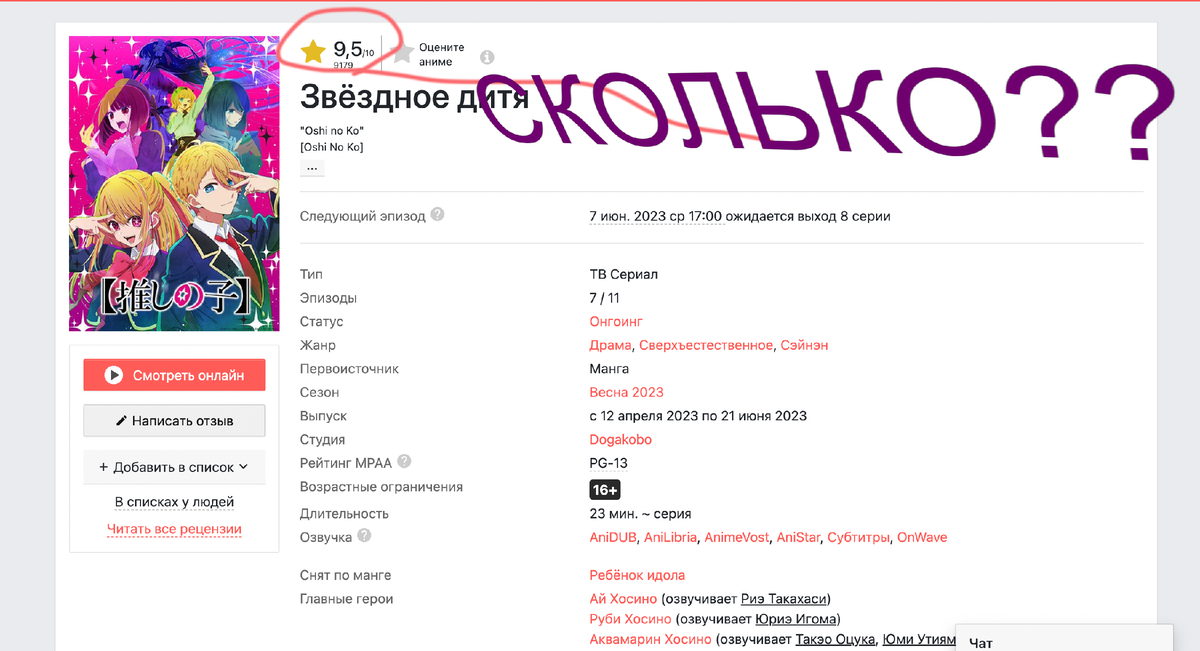Open the Онгоинг status link
This screenshot has width=1200, height=651.
click(x=616, y=322)
